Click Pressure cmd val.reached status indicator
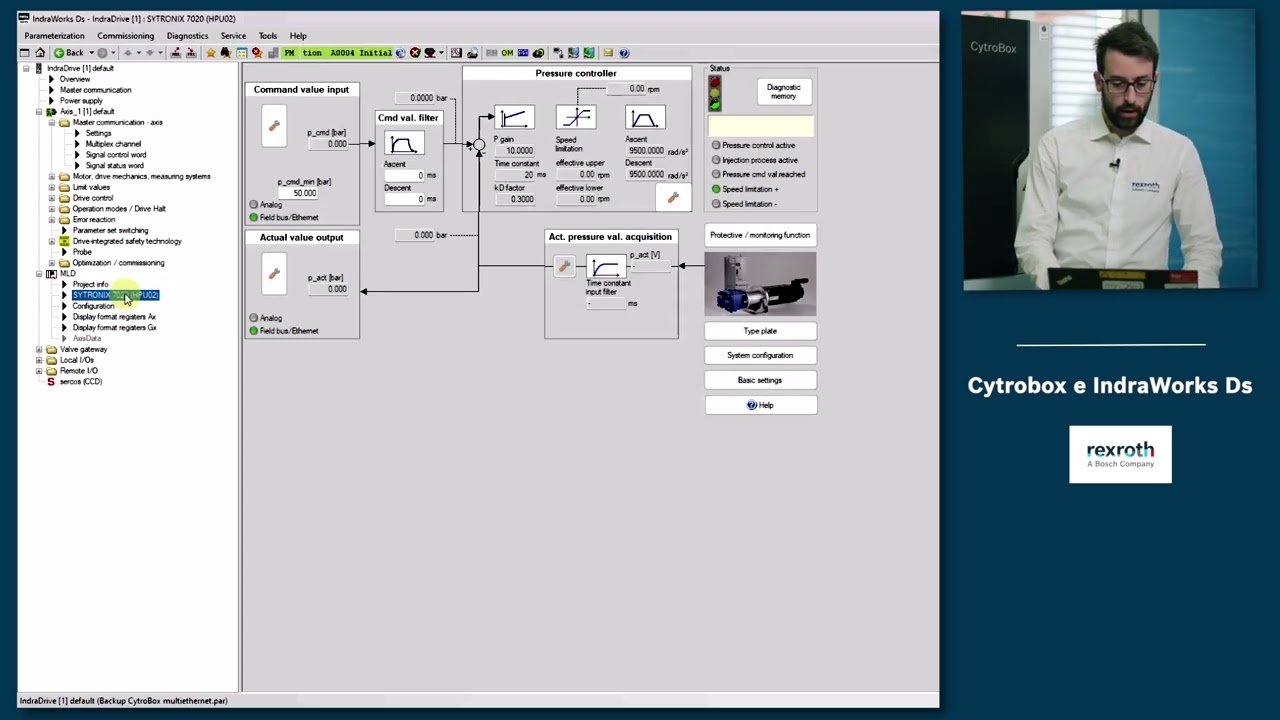 [716, 174]
